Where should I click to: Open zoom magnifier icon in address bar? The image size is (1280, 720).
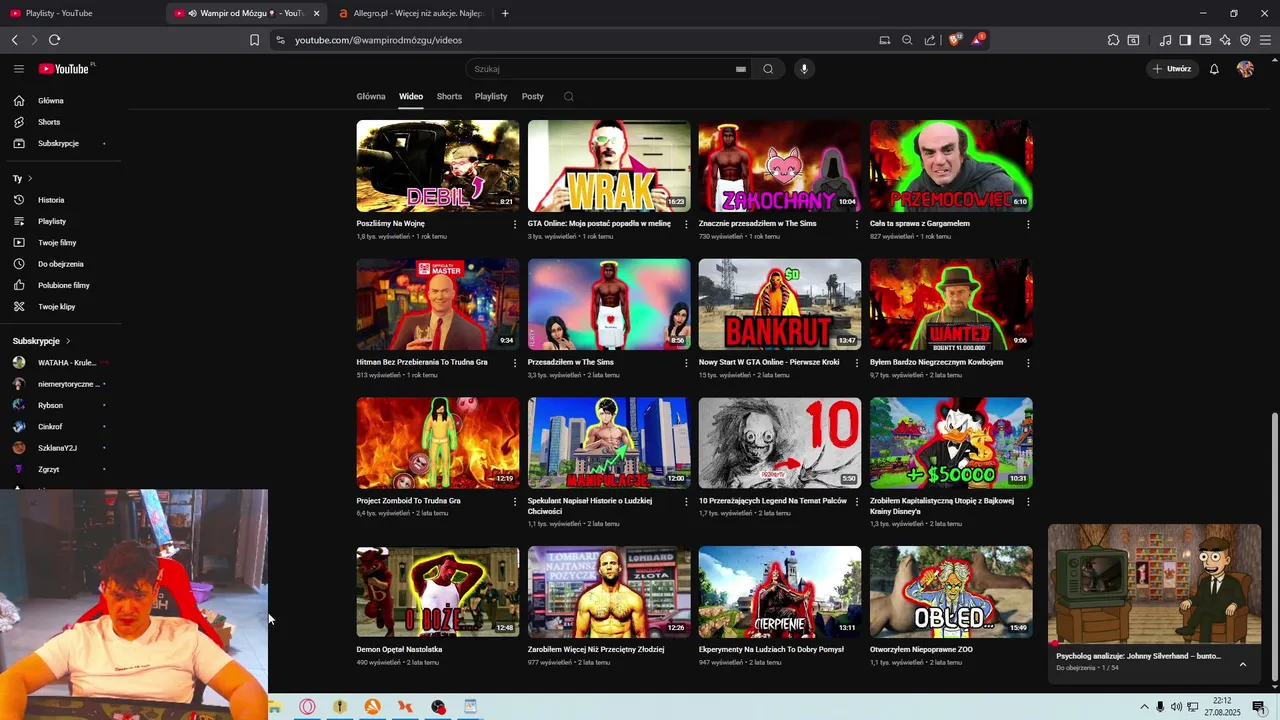pos(907,40)
